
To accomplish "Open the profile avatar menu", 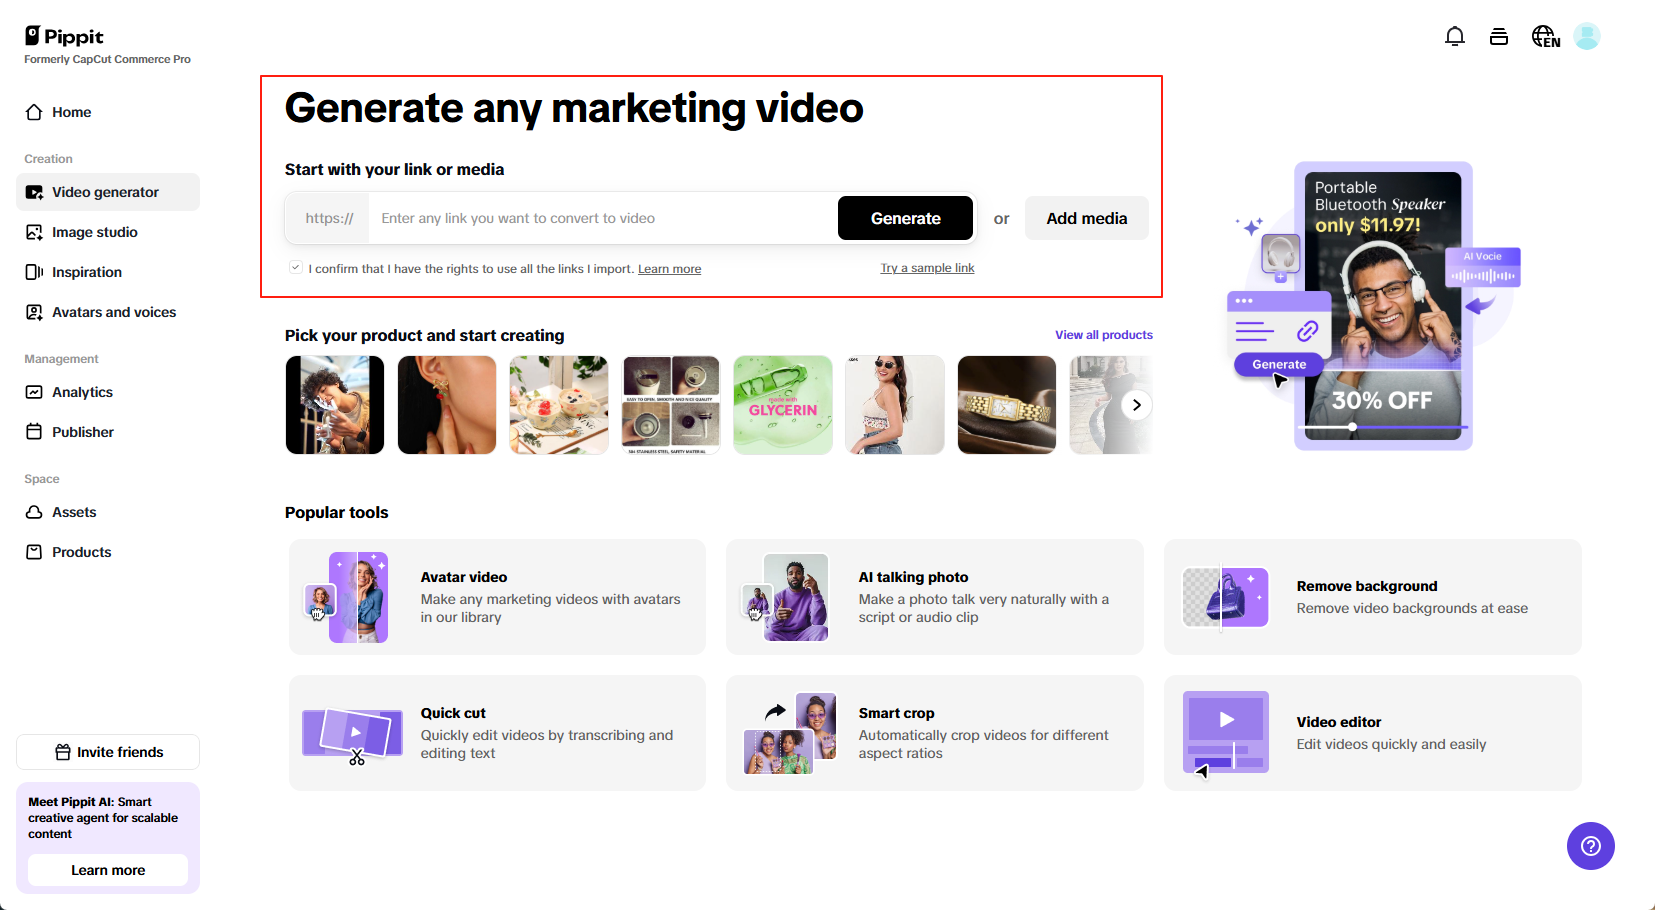I will click(x=1588, y=35).
